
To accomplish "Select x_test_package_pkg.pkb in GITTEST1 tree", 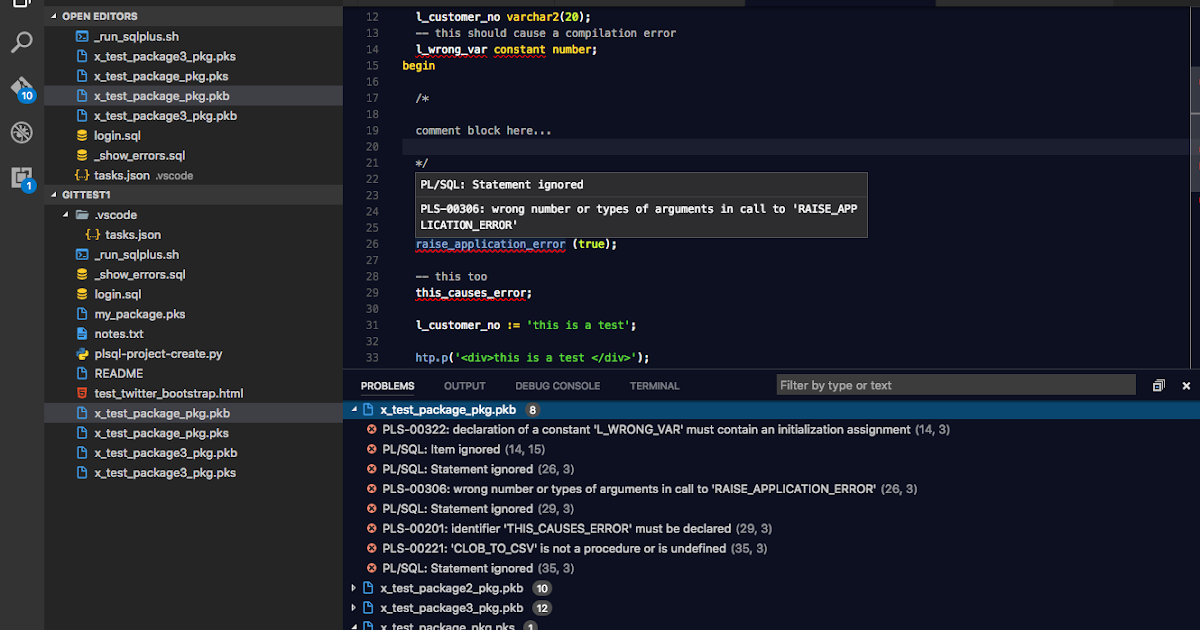I will pyautogui.click(x=193, y=413).
